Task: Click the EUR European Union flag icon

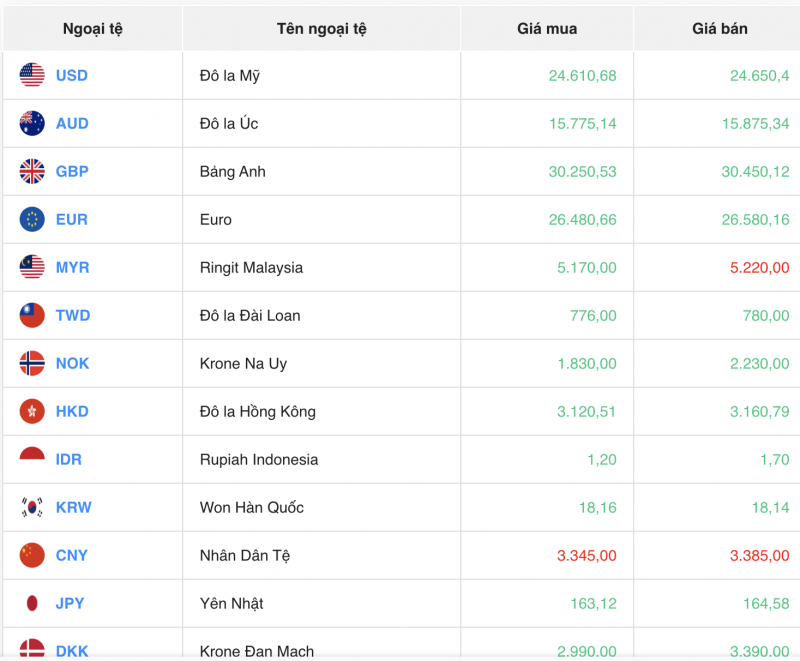Action: point(30,219)
